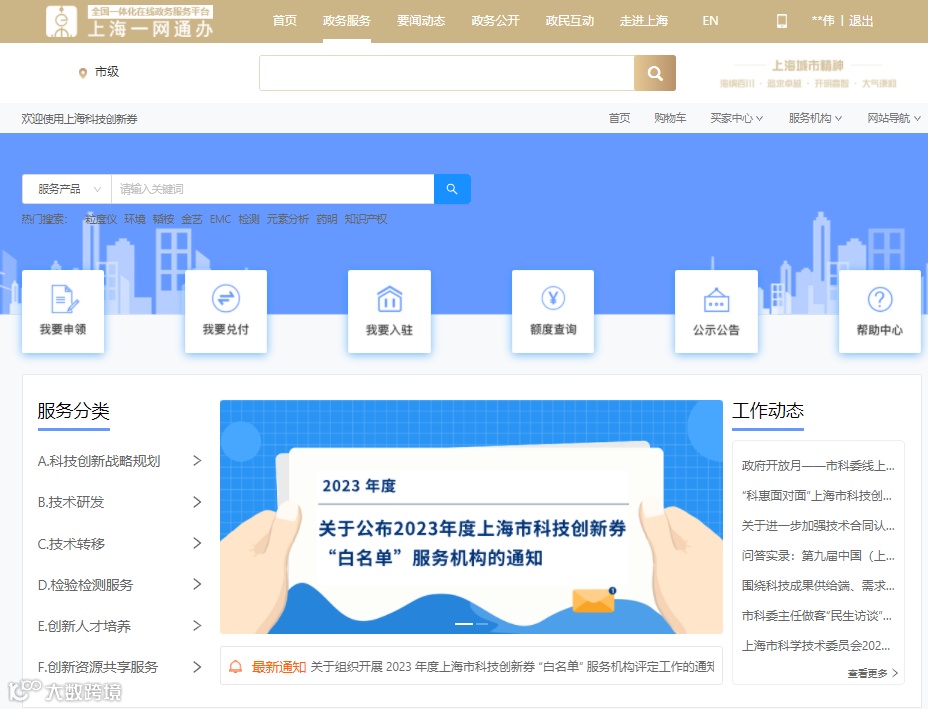This screenshot has height=709, width=928.
Task: Click the gold search magnifier button
Action: click(655, 73)
